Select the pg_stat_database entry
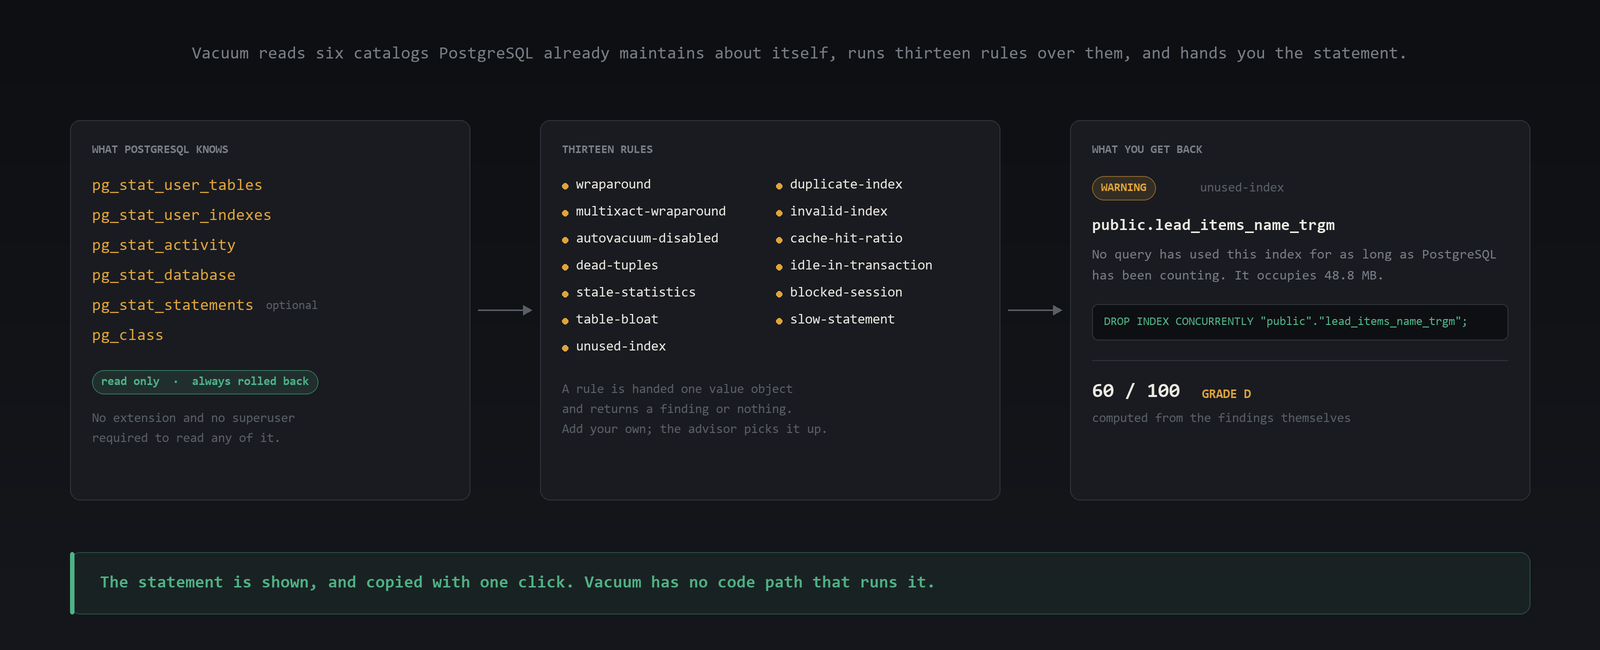The width and height of the screenshot is (1600, 650). point(164,275)
